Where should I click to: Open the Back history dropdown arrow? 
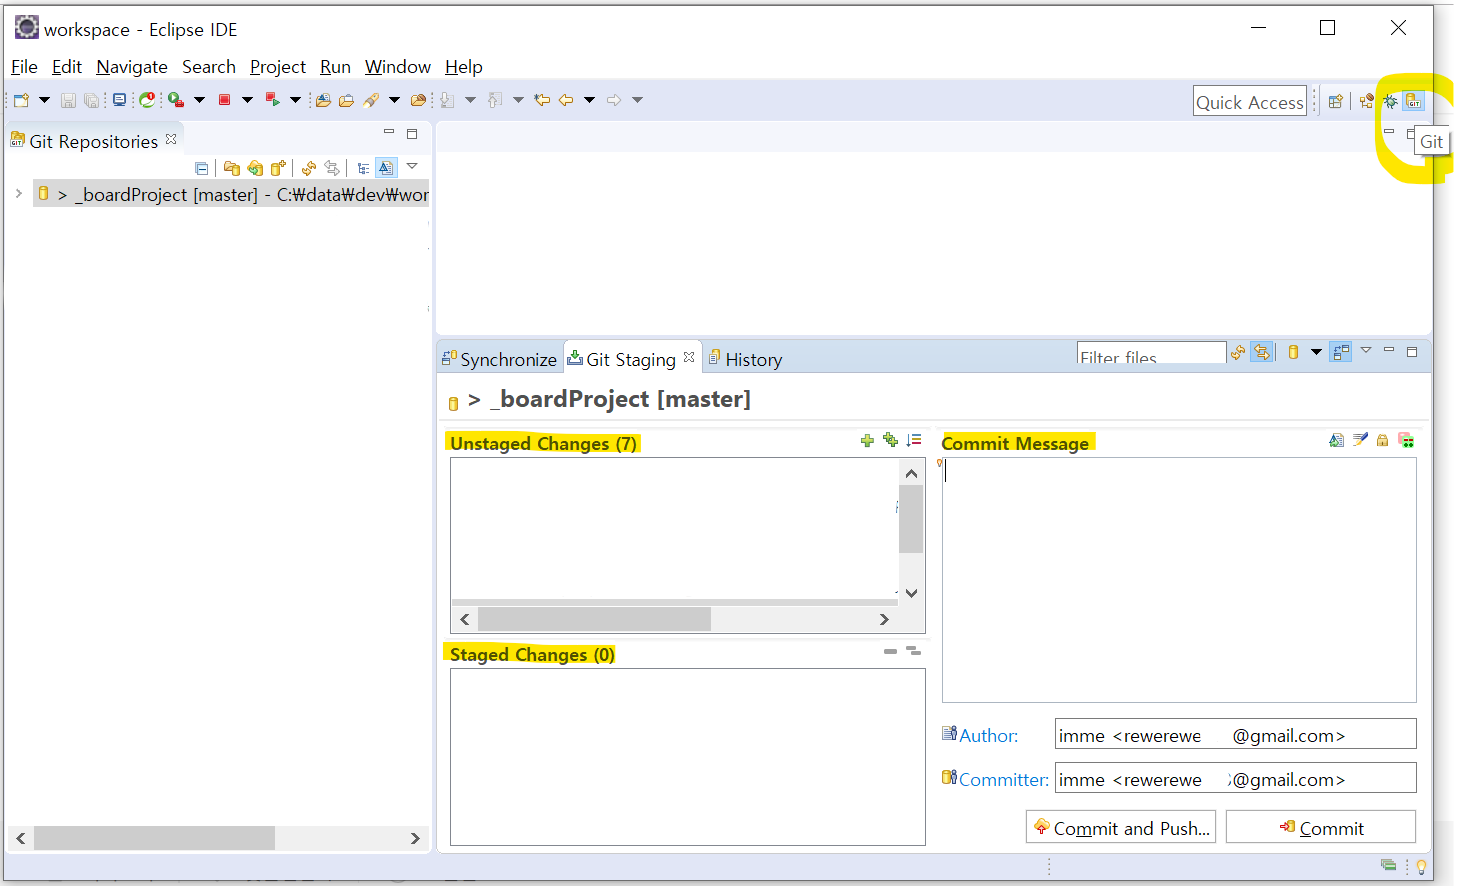coord(590,100)
